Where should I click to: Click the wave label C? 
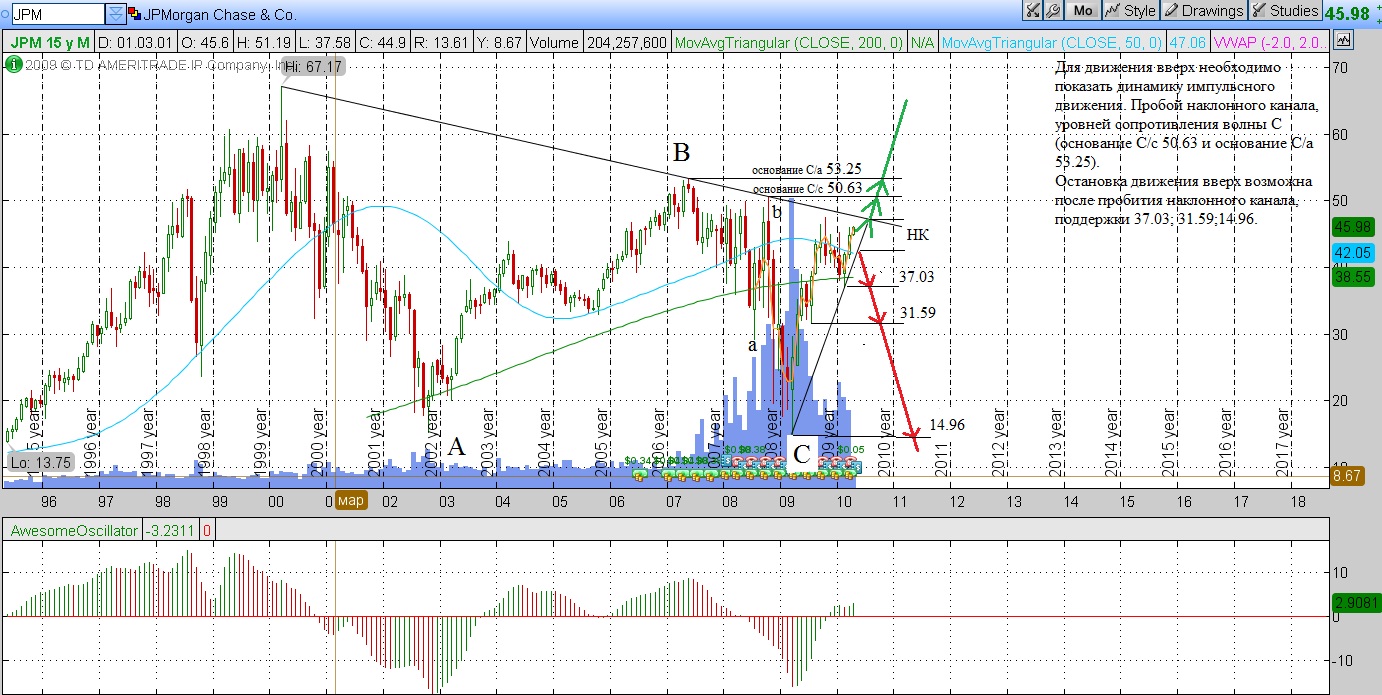[802, 455]
